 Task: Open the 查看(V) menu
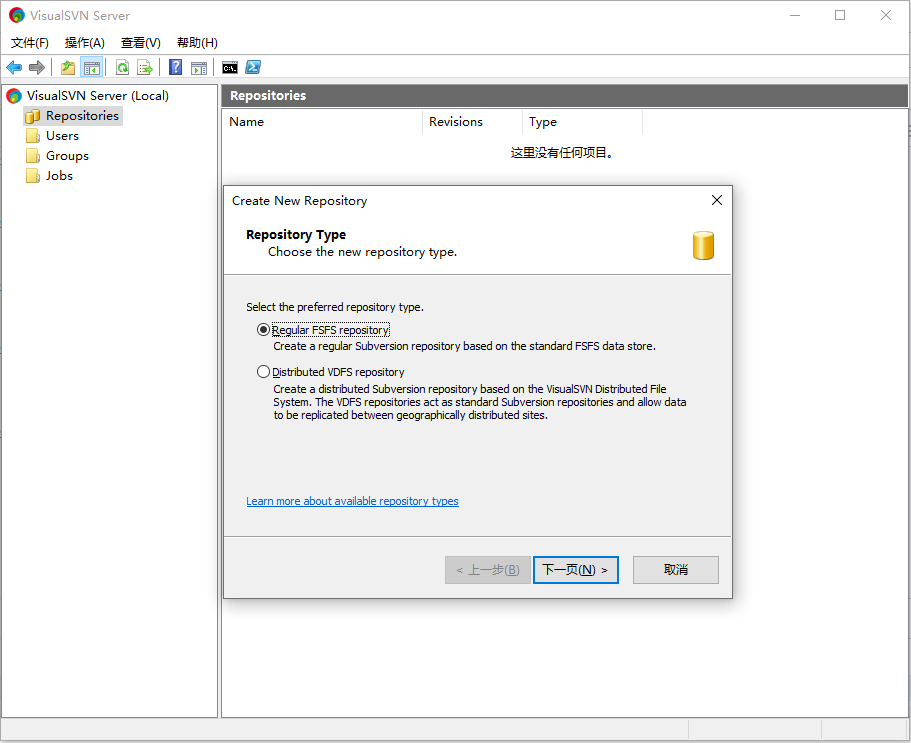pos(141,42)
